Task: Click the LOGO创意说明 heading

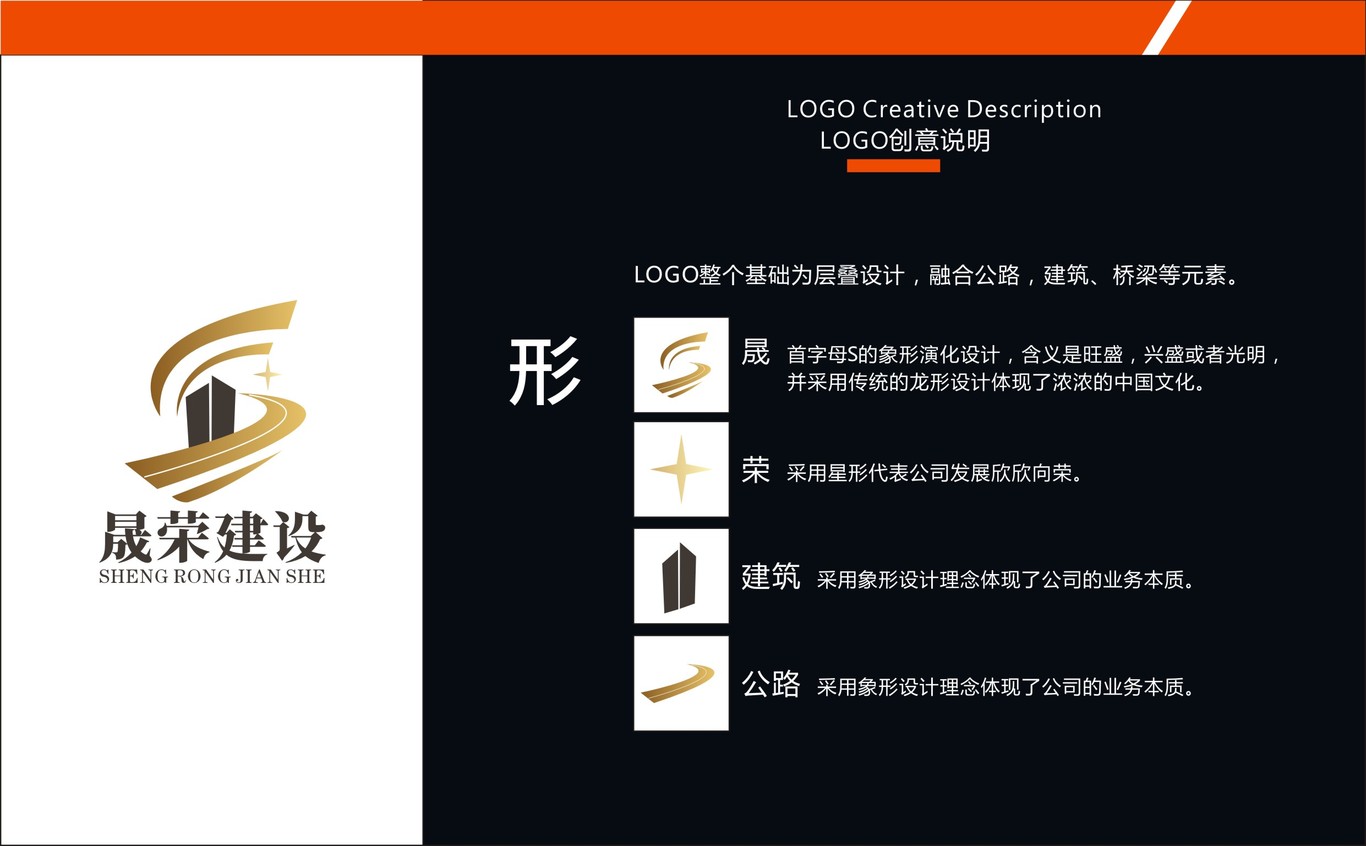Action: pyautogui.click(x=905, y=141)
